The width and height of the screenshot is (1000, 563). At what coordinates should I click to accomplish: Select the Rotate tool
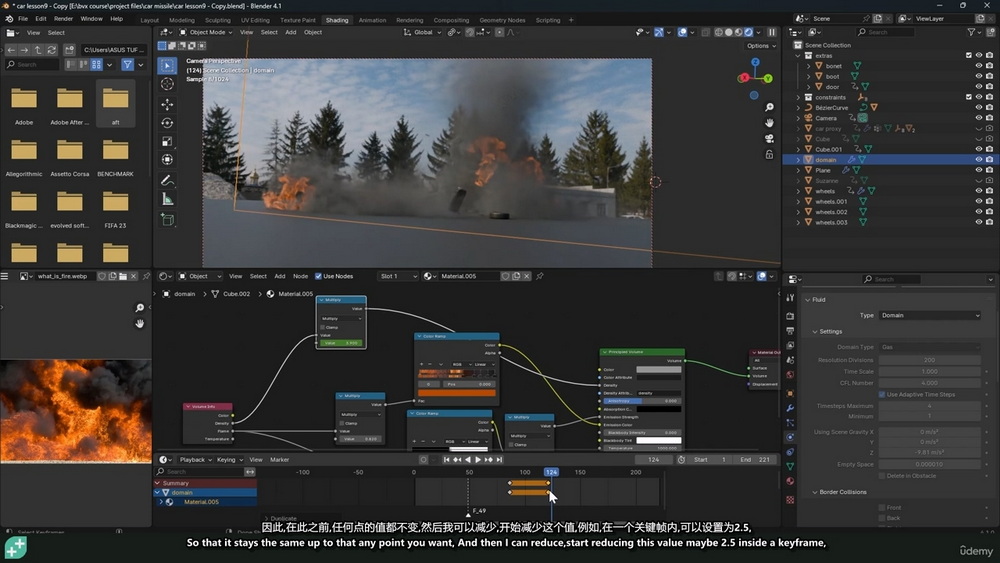pyautogui.click(x=167, y=123)
